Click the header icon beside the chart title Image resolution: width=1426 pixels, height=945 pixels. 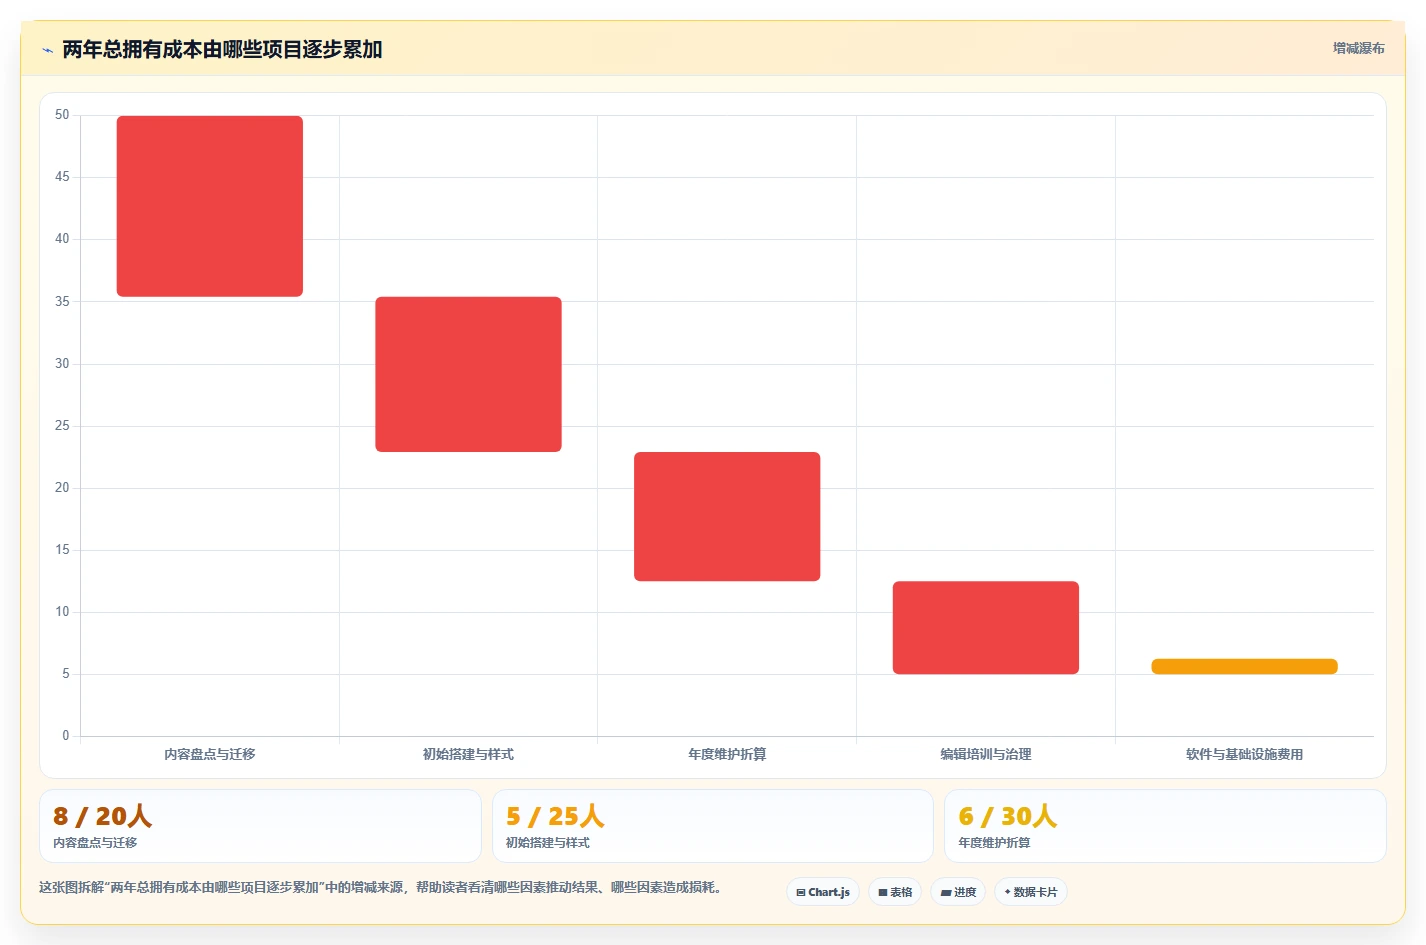[x=47, y=50]
